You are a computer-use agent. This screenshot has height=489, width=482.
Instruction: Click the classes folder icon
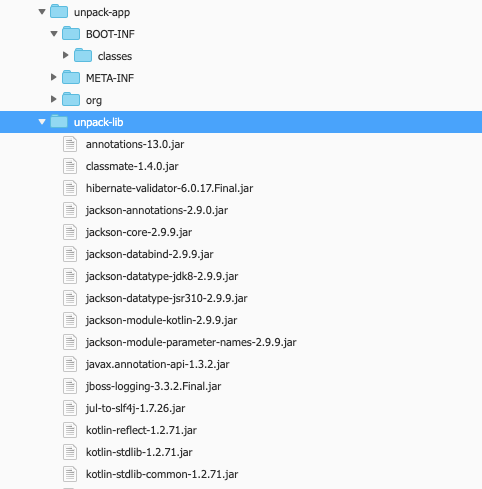point(83,55)
